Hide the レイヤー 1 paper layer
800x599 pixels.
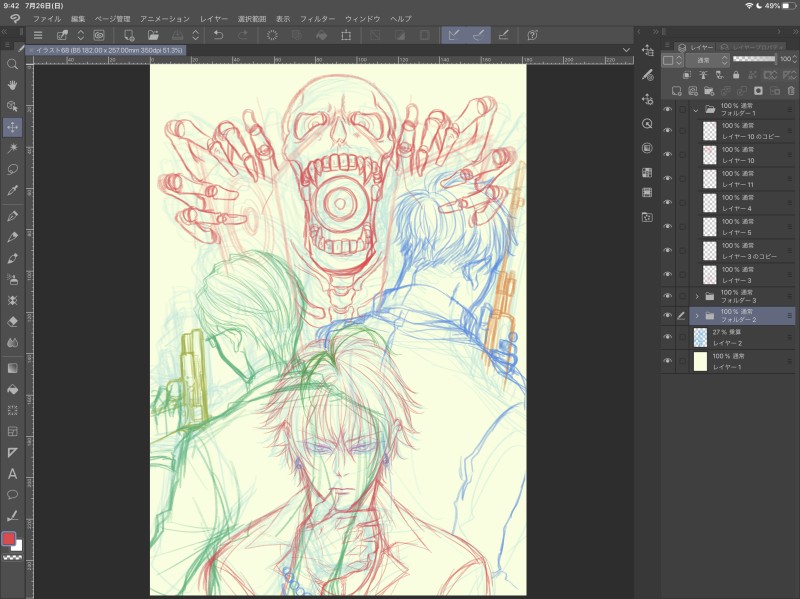667,361
